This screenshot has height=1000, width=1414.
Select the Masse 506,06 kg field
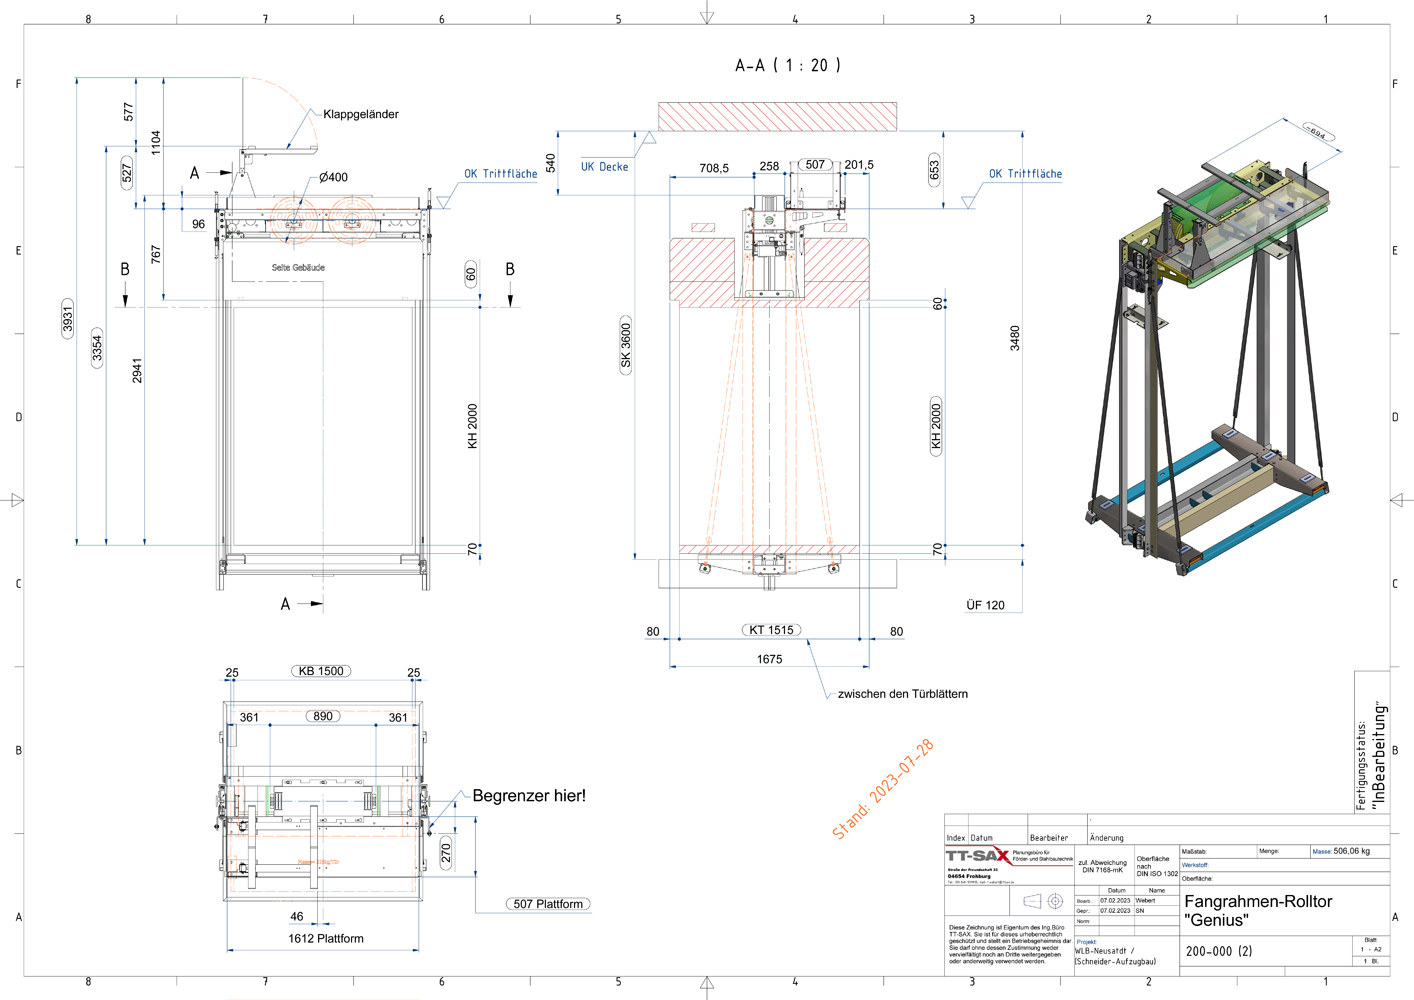coord(1341,851)
